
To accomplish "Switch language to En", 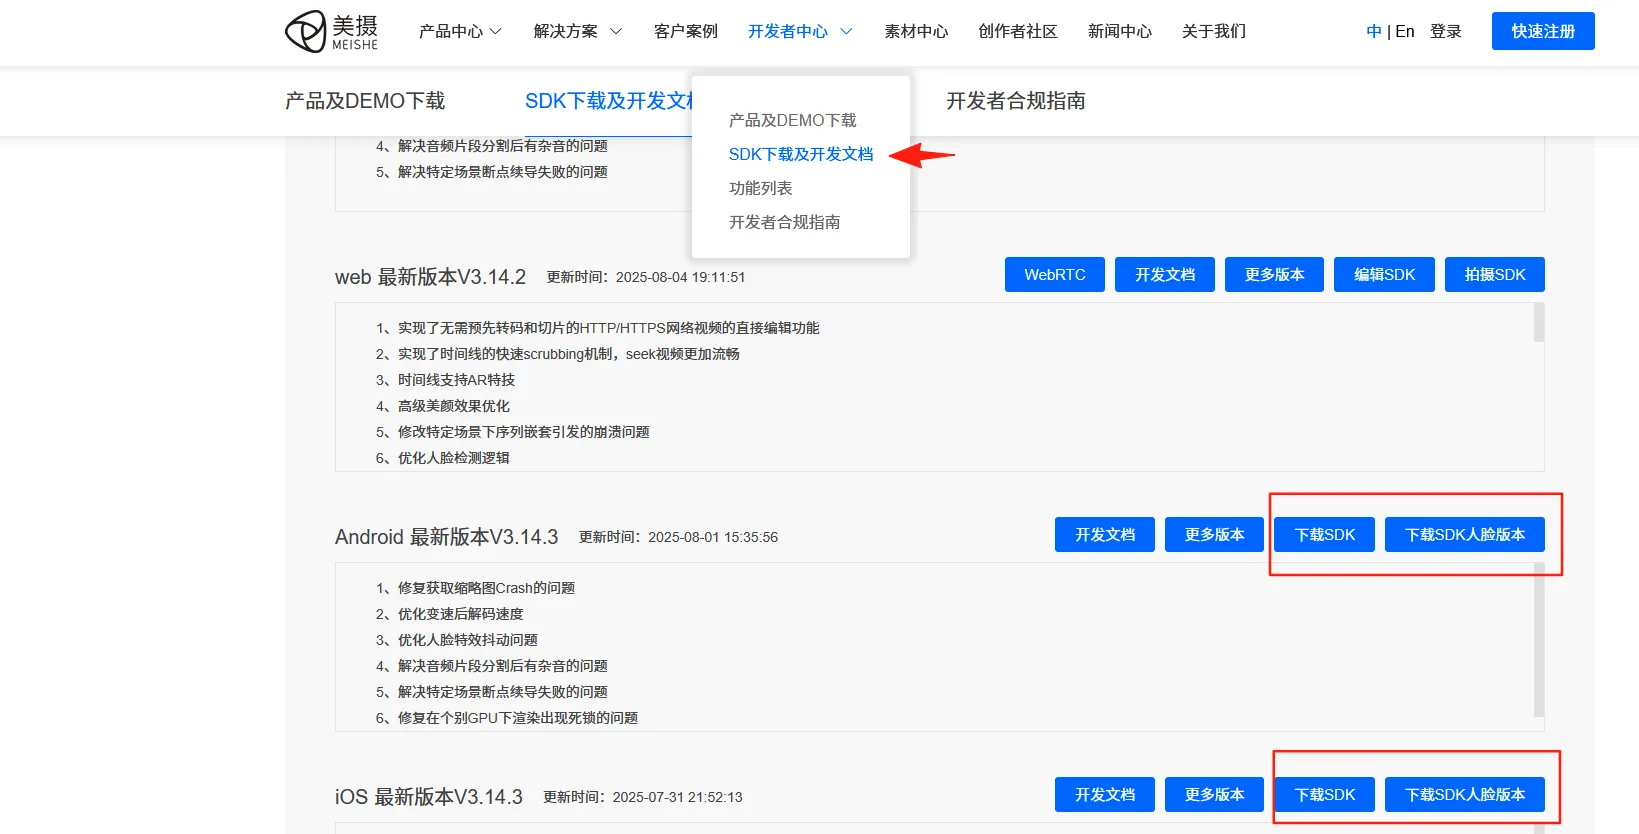I will pos(1405,32).
